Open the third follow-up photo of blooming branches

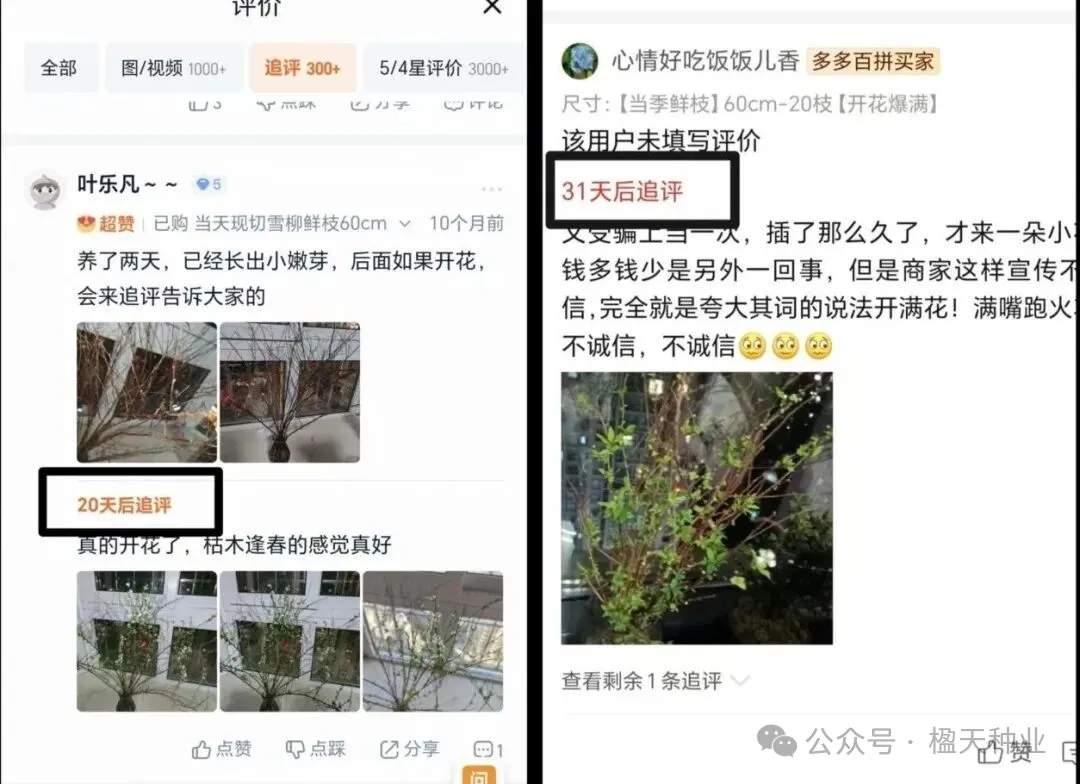point(433,641)
